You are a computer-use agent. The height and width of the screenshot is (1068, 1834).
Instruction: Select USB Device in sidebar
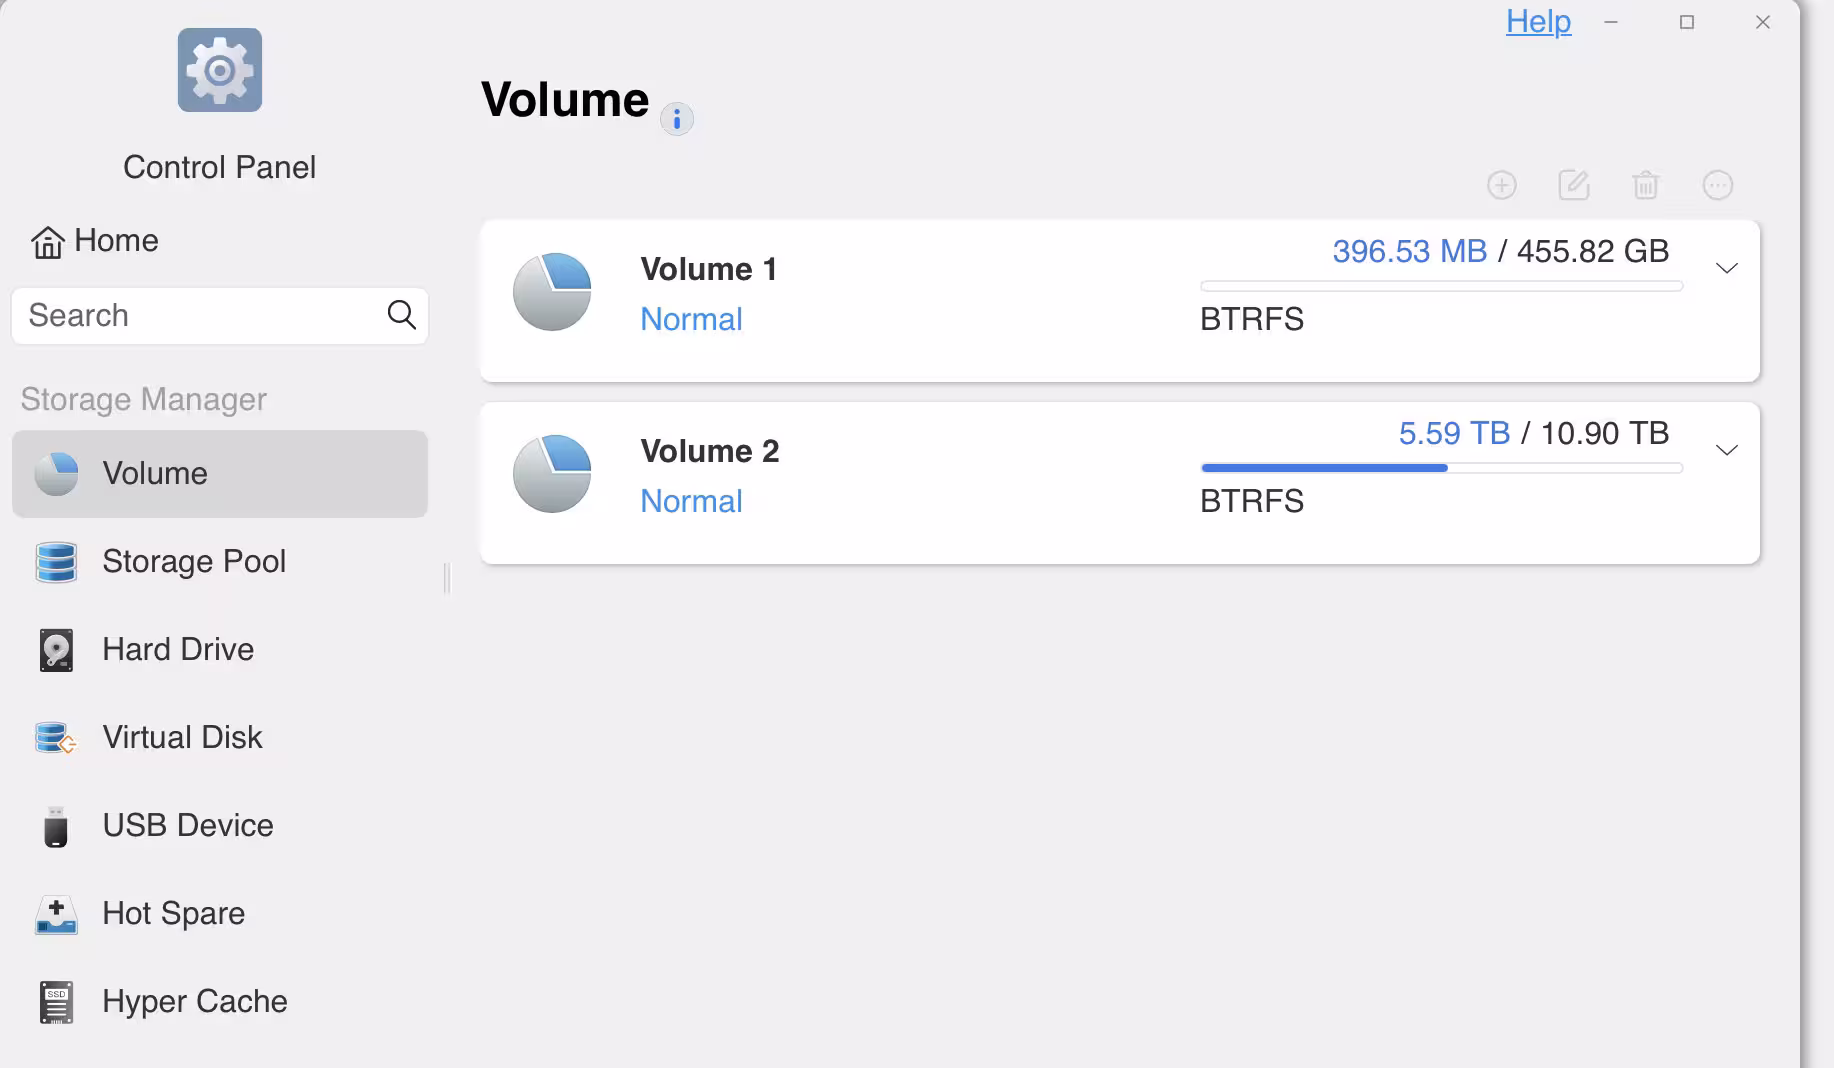point(220,826)
